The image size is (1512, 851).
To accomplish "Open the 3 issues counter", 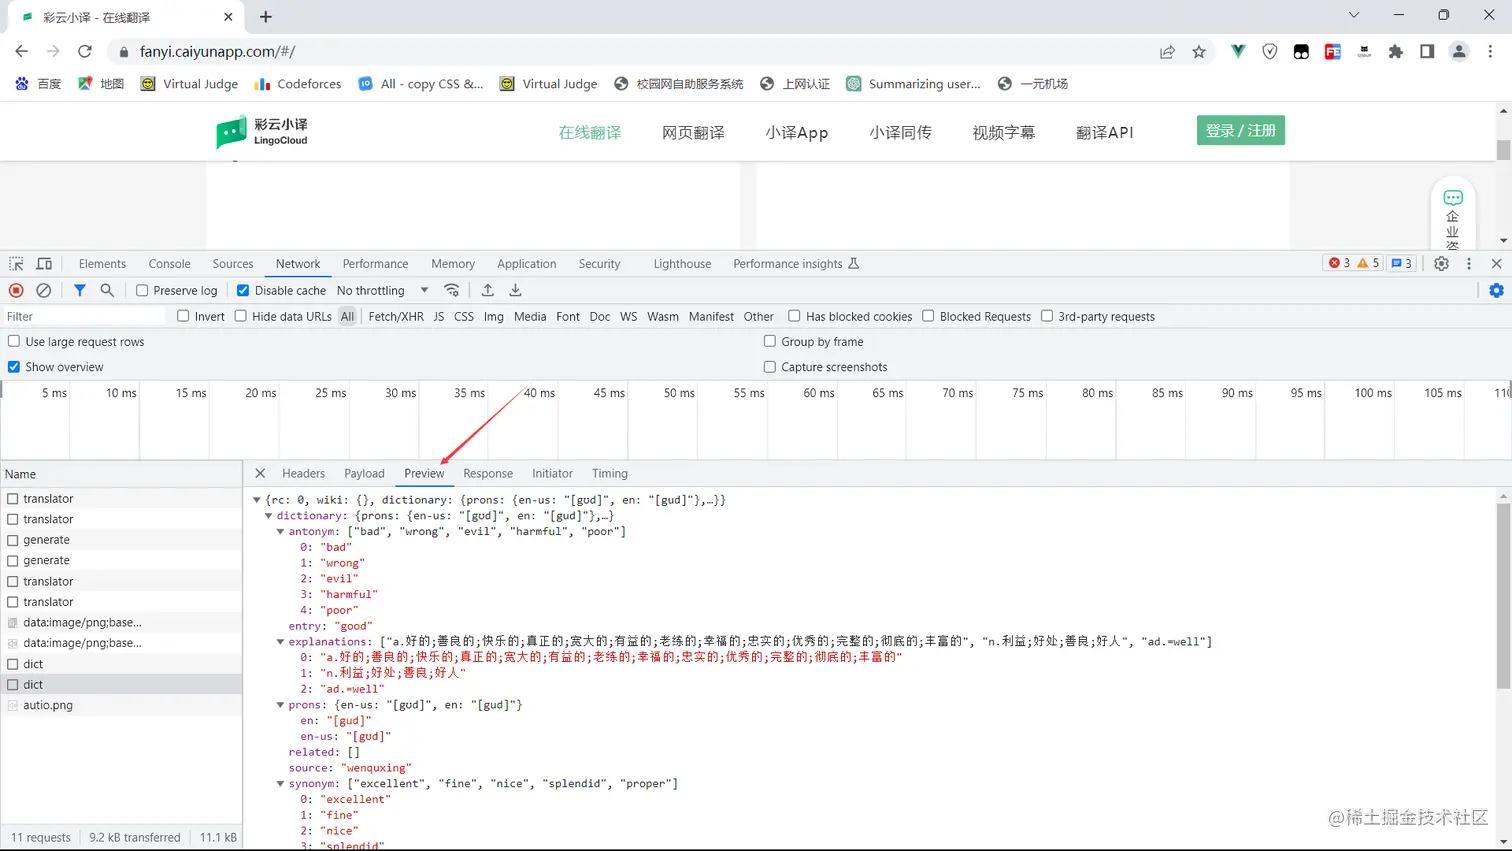I will click(x=1402, y=263).
